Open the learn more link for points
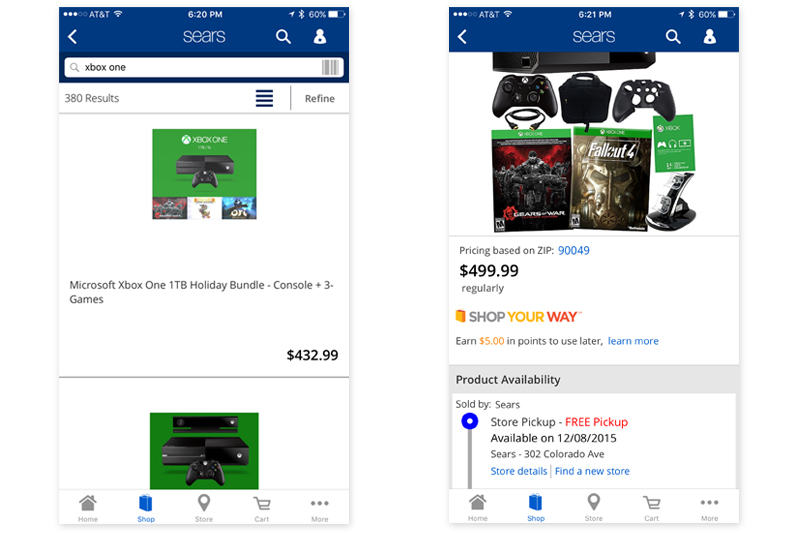Image resolution: width=800 pixels, height=533 pixels. pyautogui.click(x=633, y=341)
